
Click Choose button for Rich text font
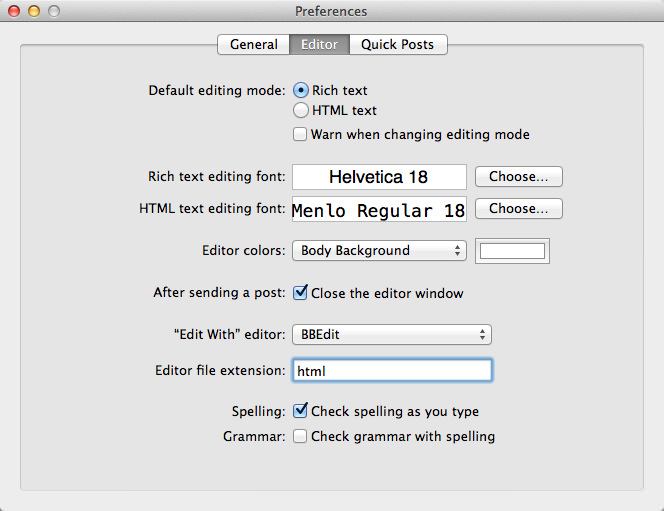coord(518,177)
